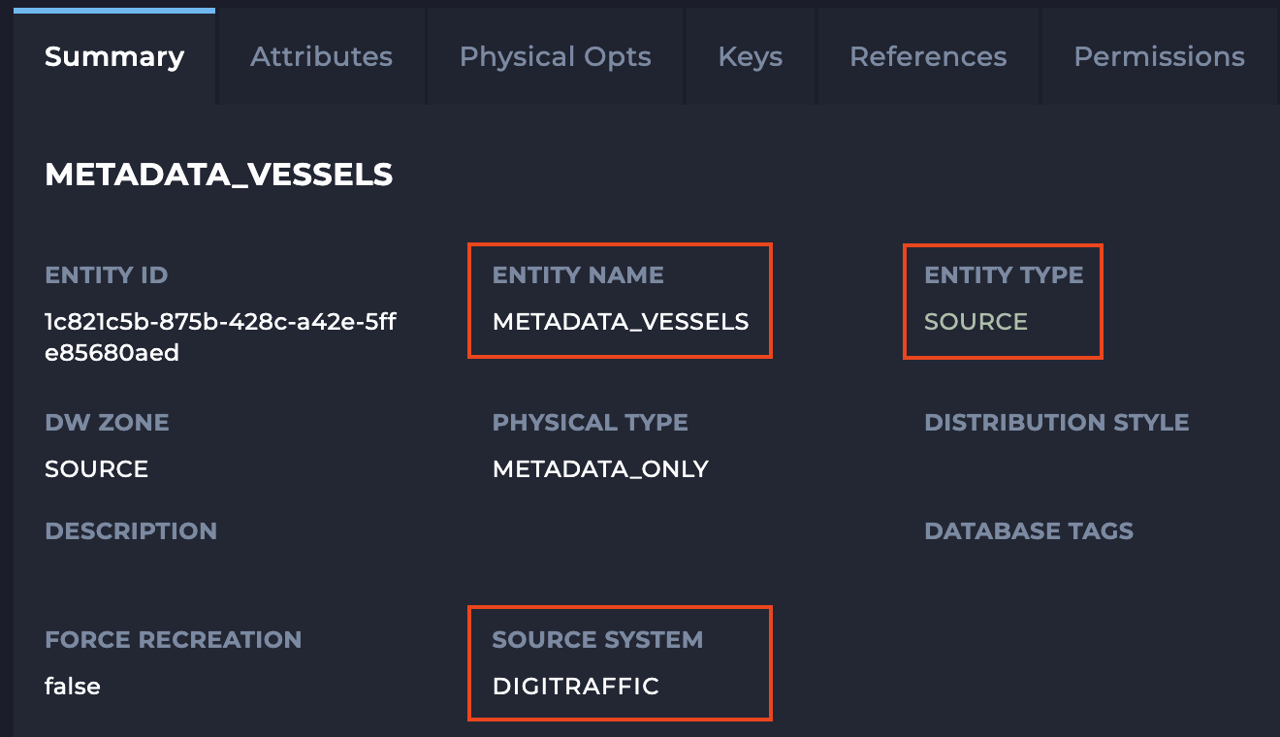Viewport: 1280px width, 737px height.
Task: Select the Keys tab
Action: tap(750, 57)
